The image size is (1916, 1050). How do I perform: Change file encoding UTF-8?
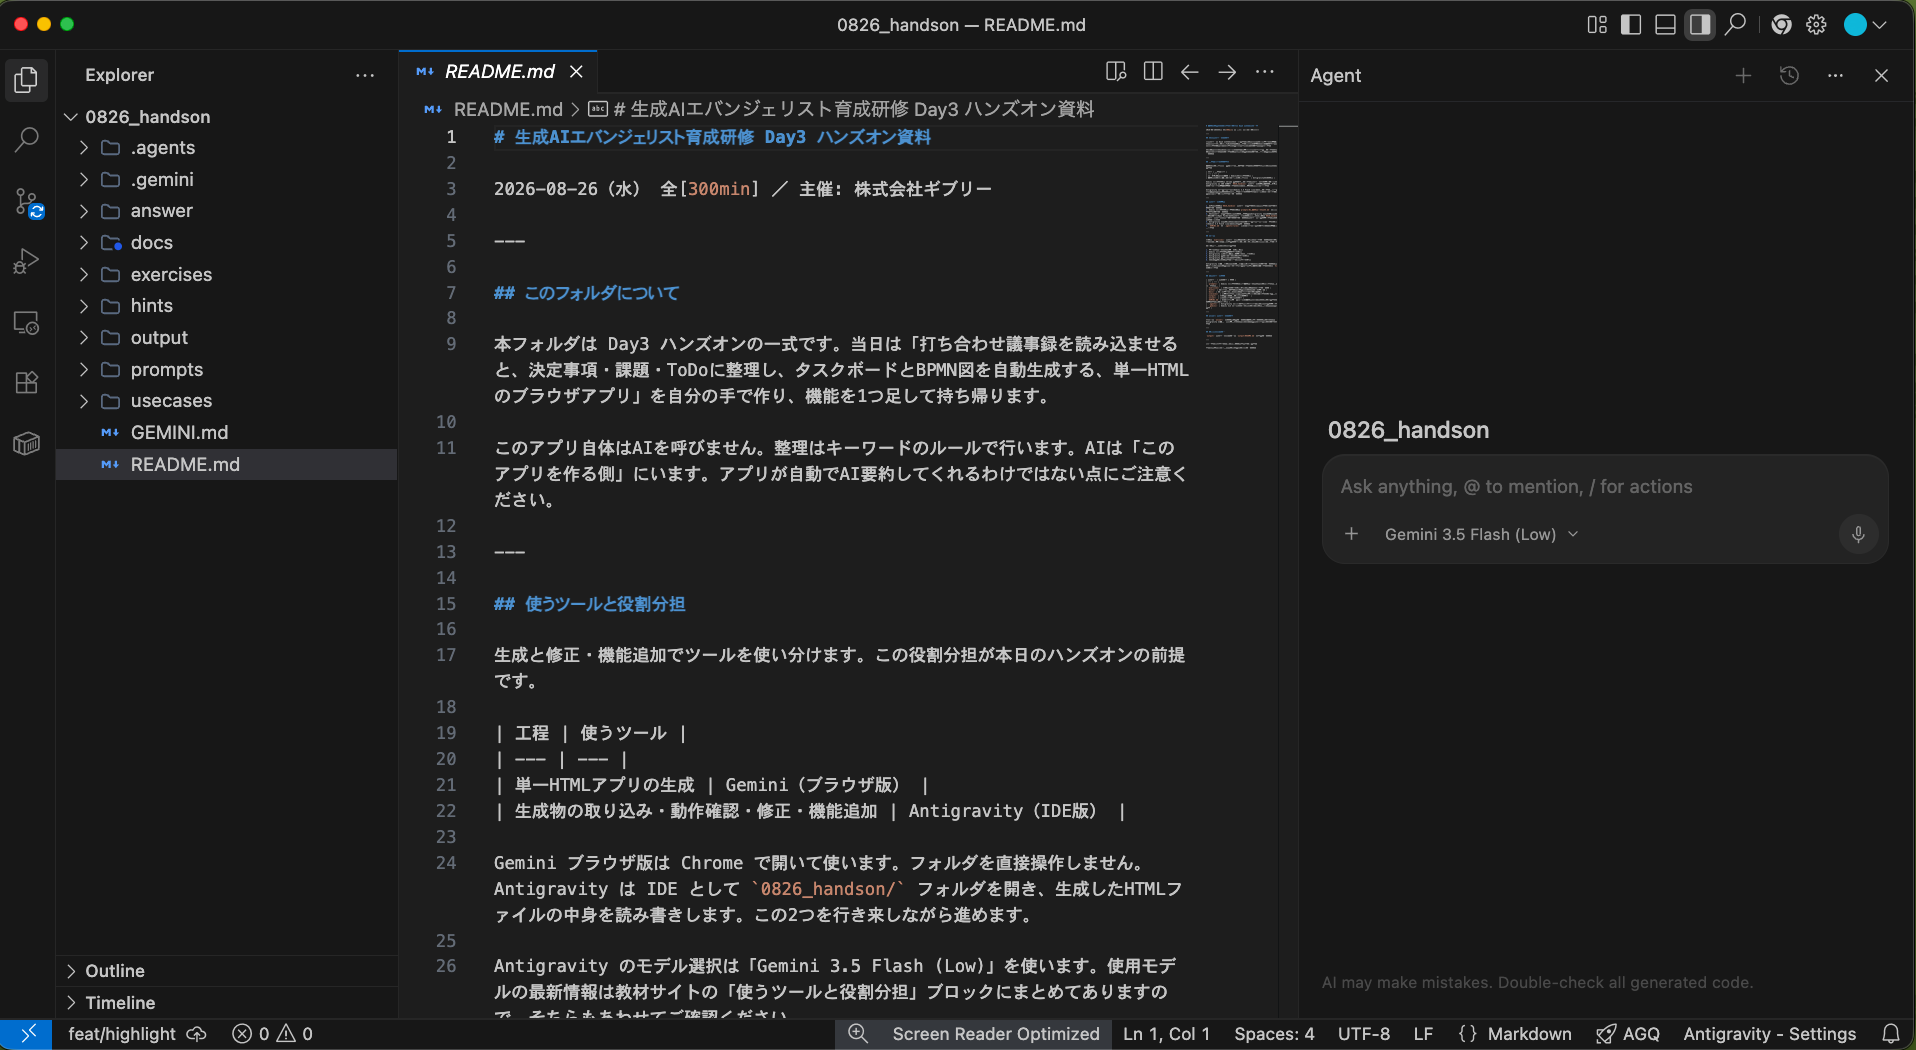pos(1364,1034)
